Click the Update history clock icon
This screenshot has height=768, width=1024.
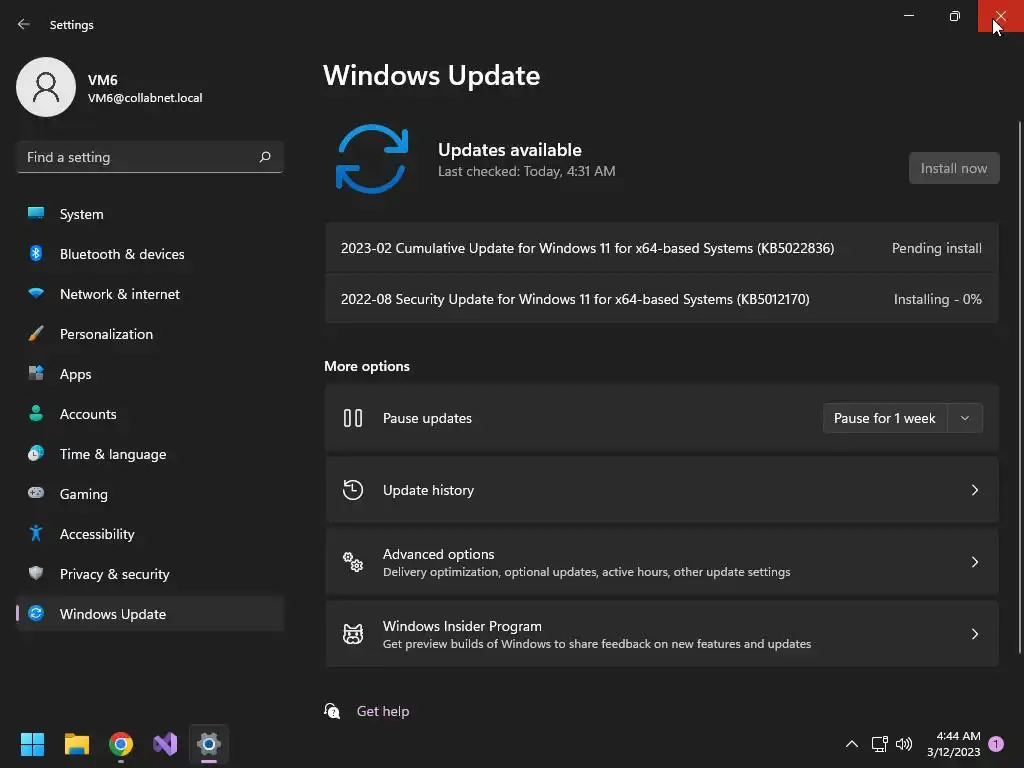(x=353, y=490)
